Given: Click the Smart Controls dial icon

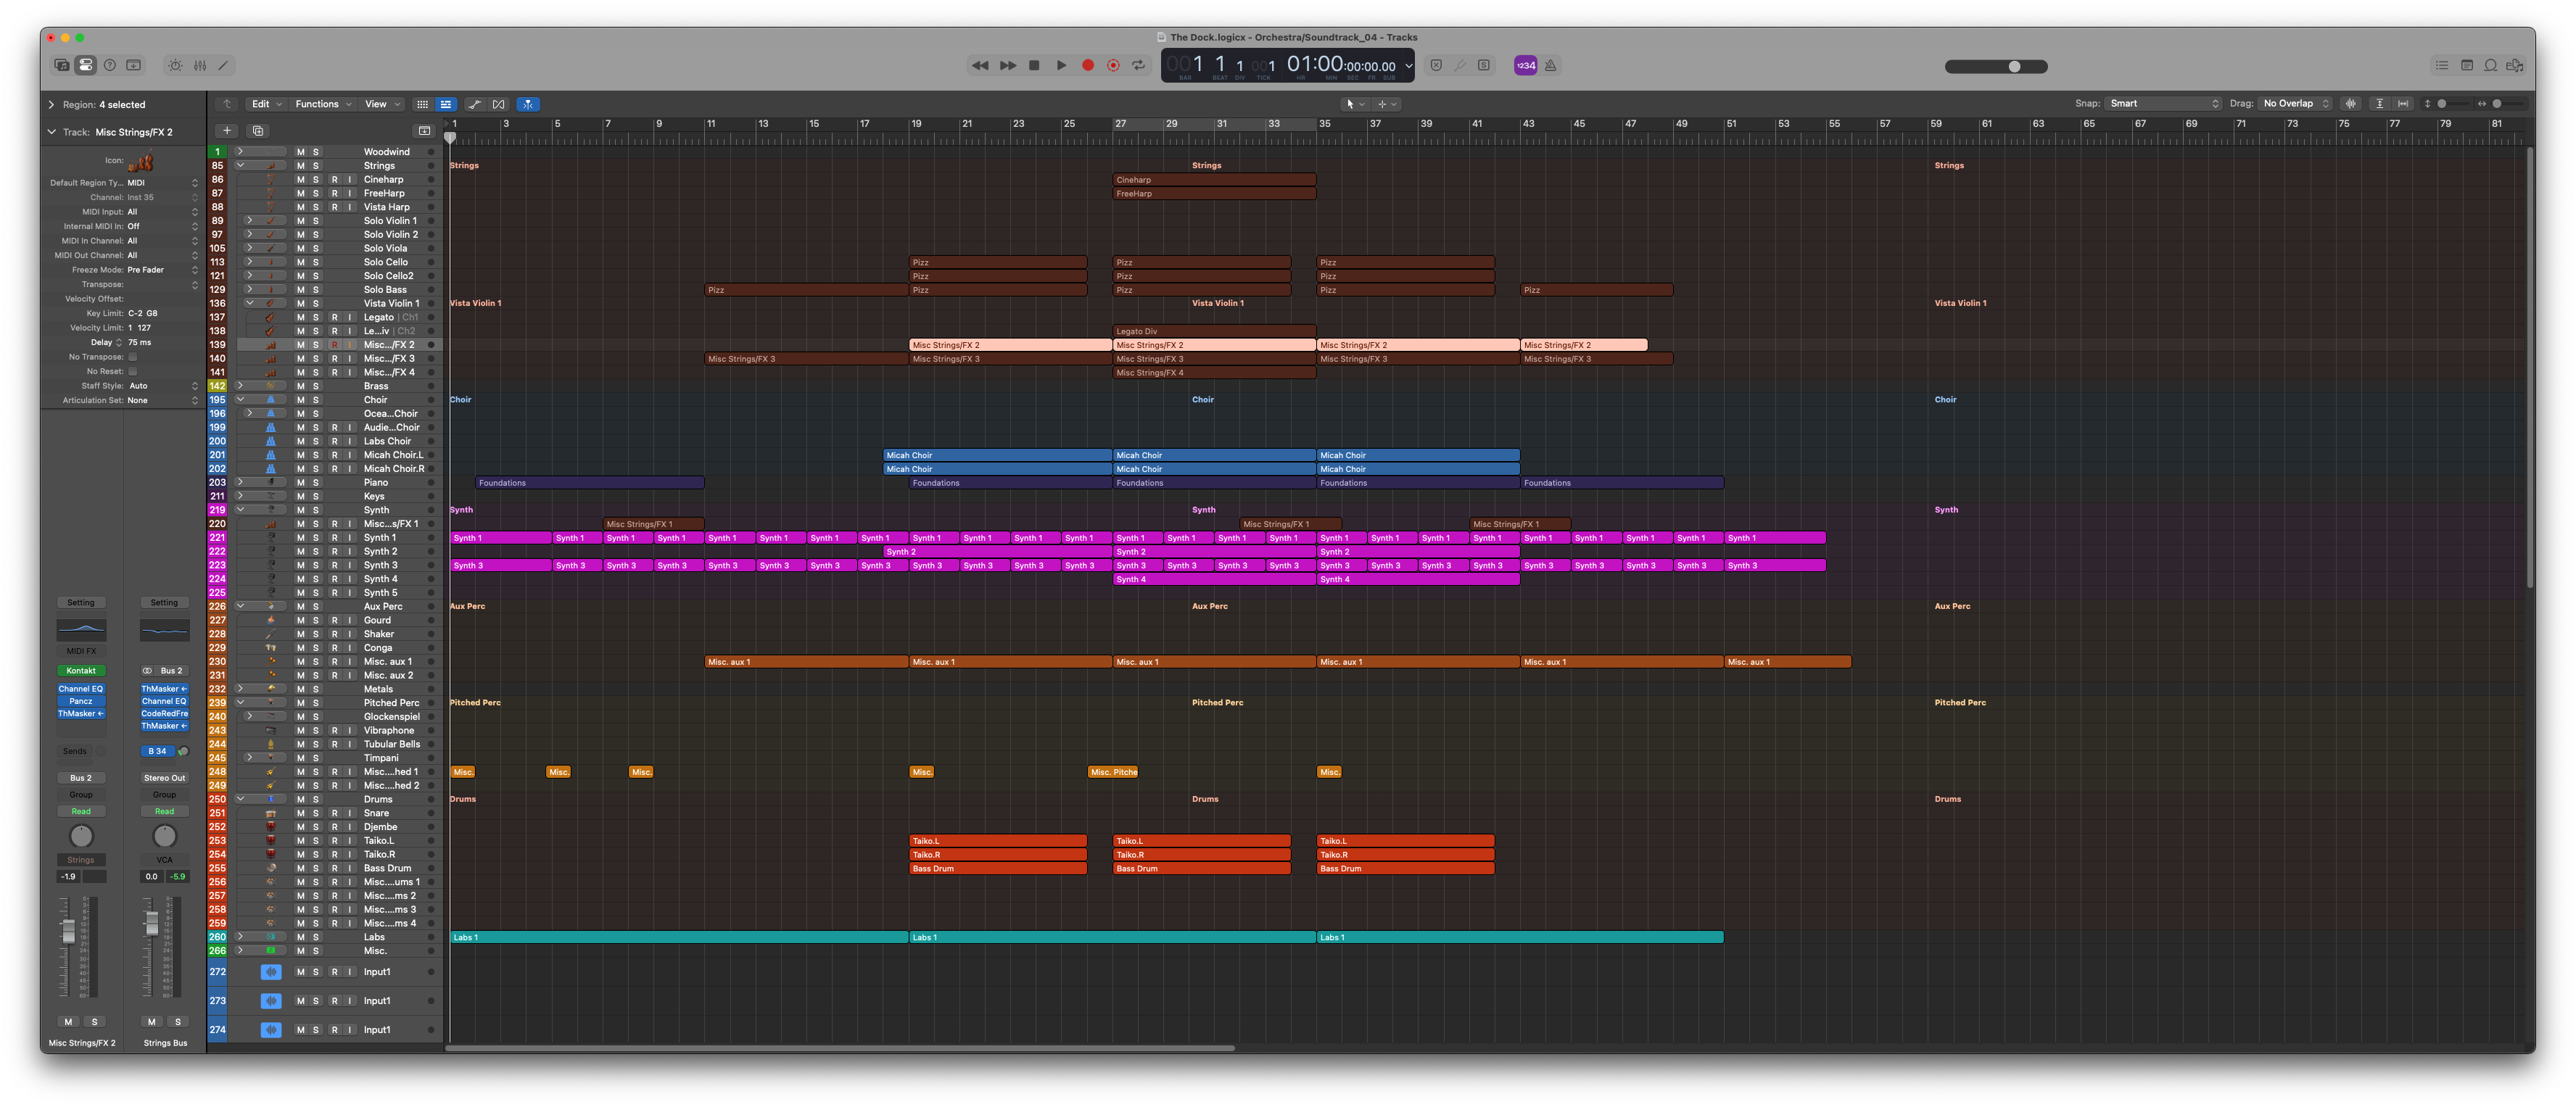Looking at the screenshot, I should pos(175,65).
